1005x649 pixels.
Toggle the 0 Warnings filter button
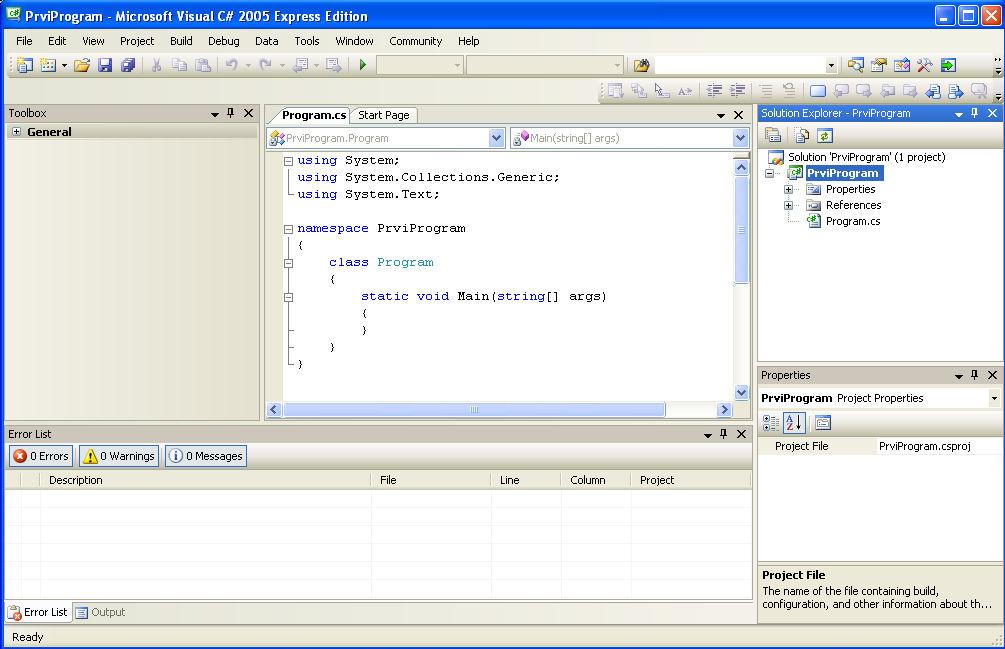[119, 456]
